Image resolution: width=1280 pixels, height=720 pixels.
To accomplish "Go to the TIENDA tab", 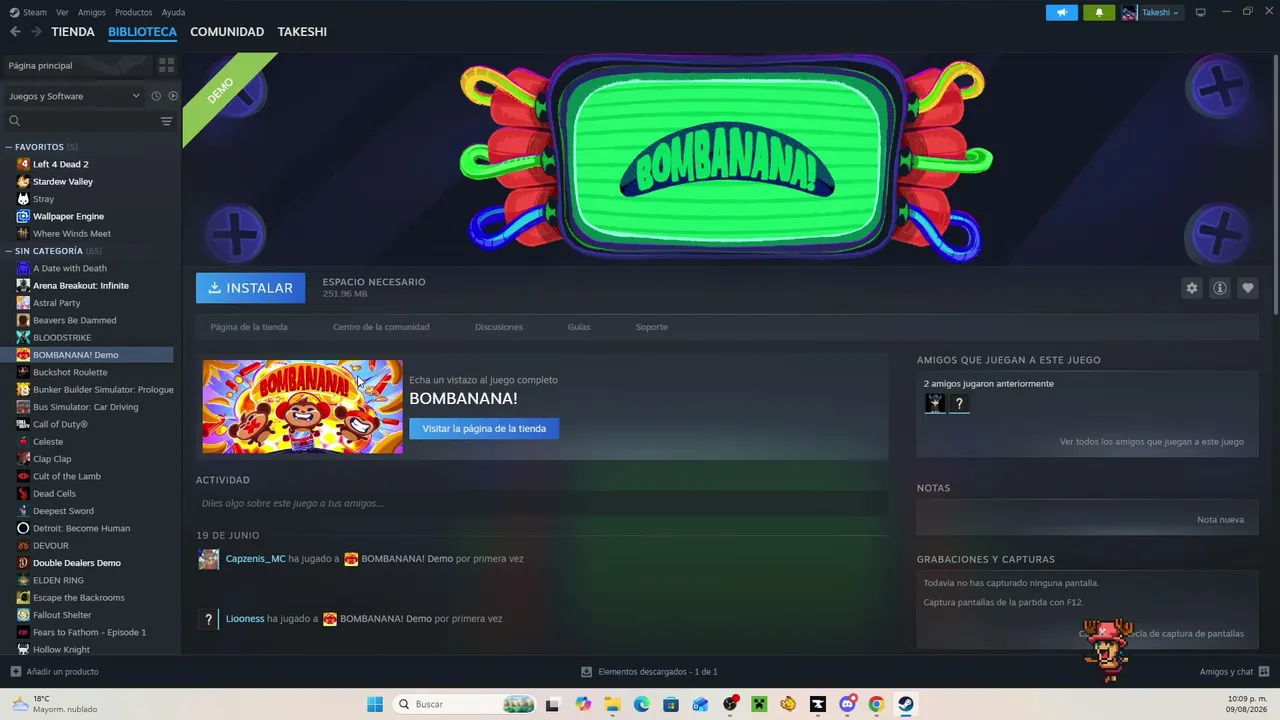I will [x=73, y=32].
